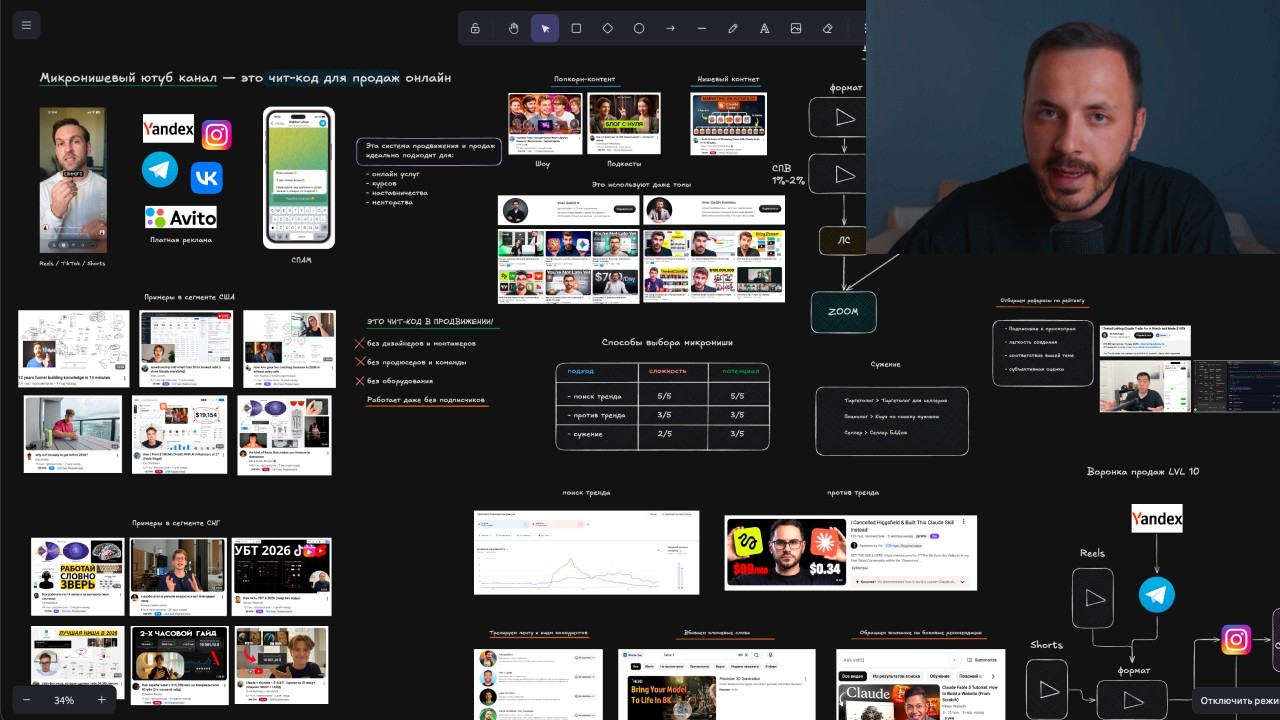Zoom out with the minus button
Screen dimensions: 1280x720
(27, 700)
